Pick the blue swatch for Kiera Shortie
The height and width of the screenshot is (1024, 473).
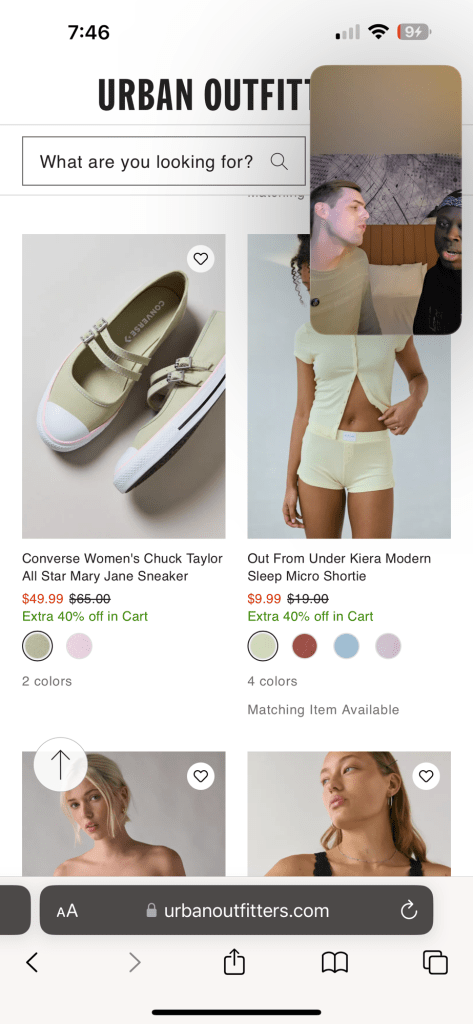(346, 647)
